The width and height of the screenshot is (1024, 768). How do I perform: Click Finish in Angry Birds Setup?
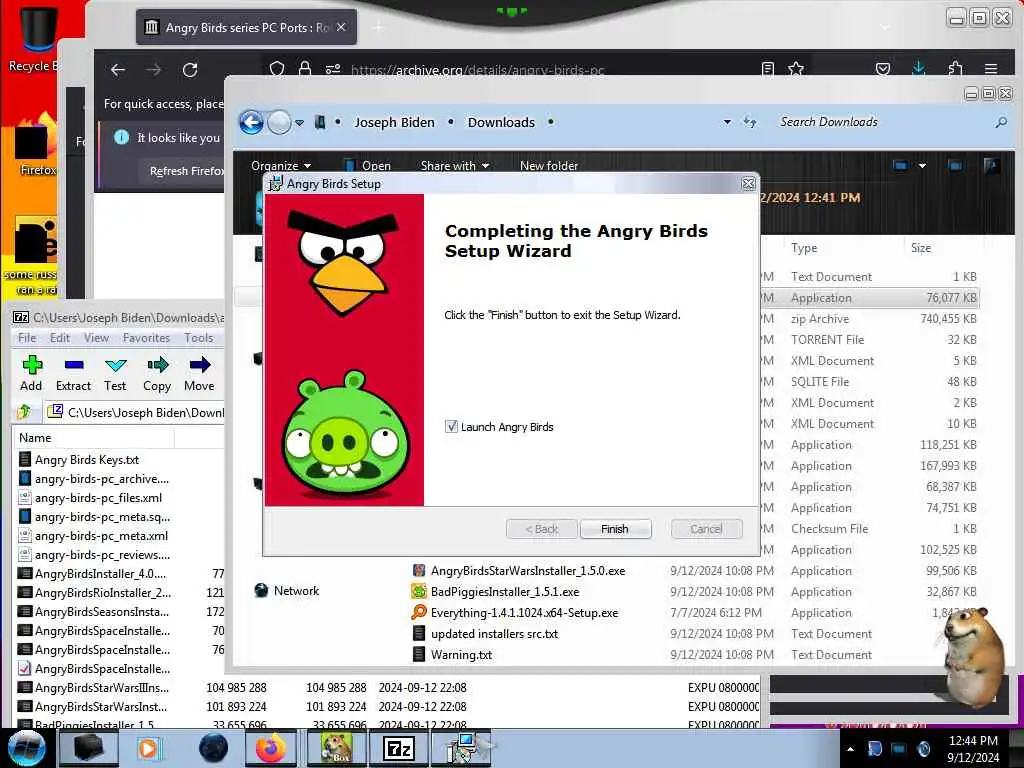click(615, 528)
